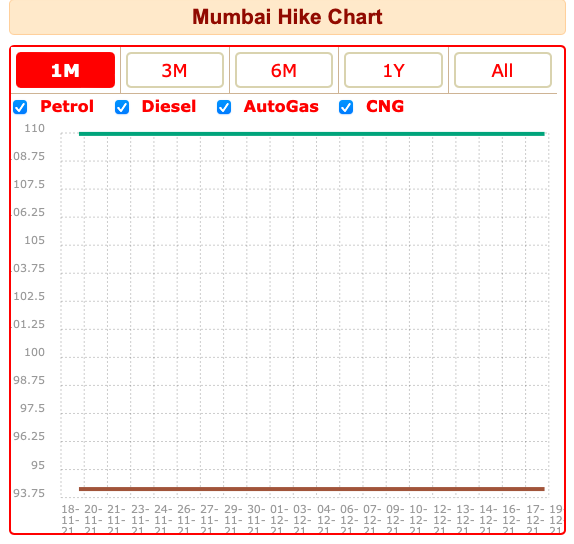574x544 pixels.
Task: Click the 93.75 y-axis label
Action: point(29,493)
